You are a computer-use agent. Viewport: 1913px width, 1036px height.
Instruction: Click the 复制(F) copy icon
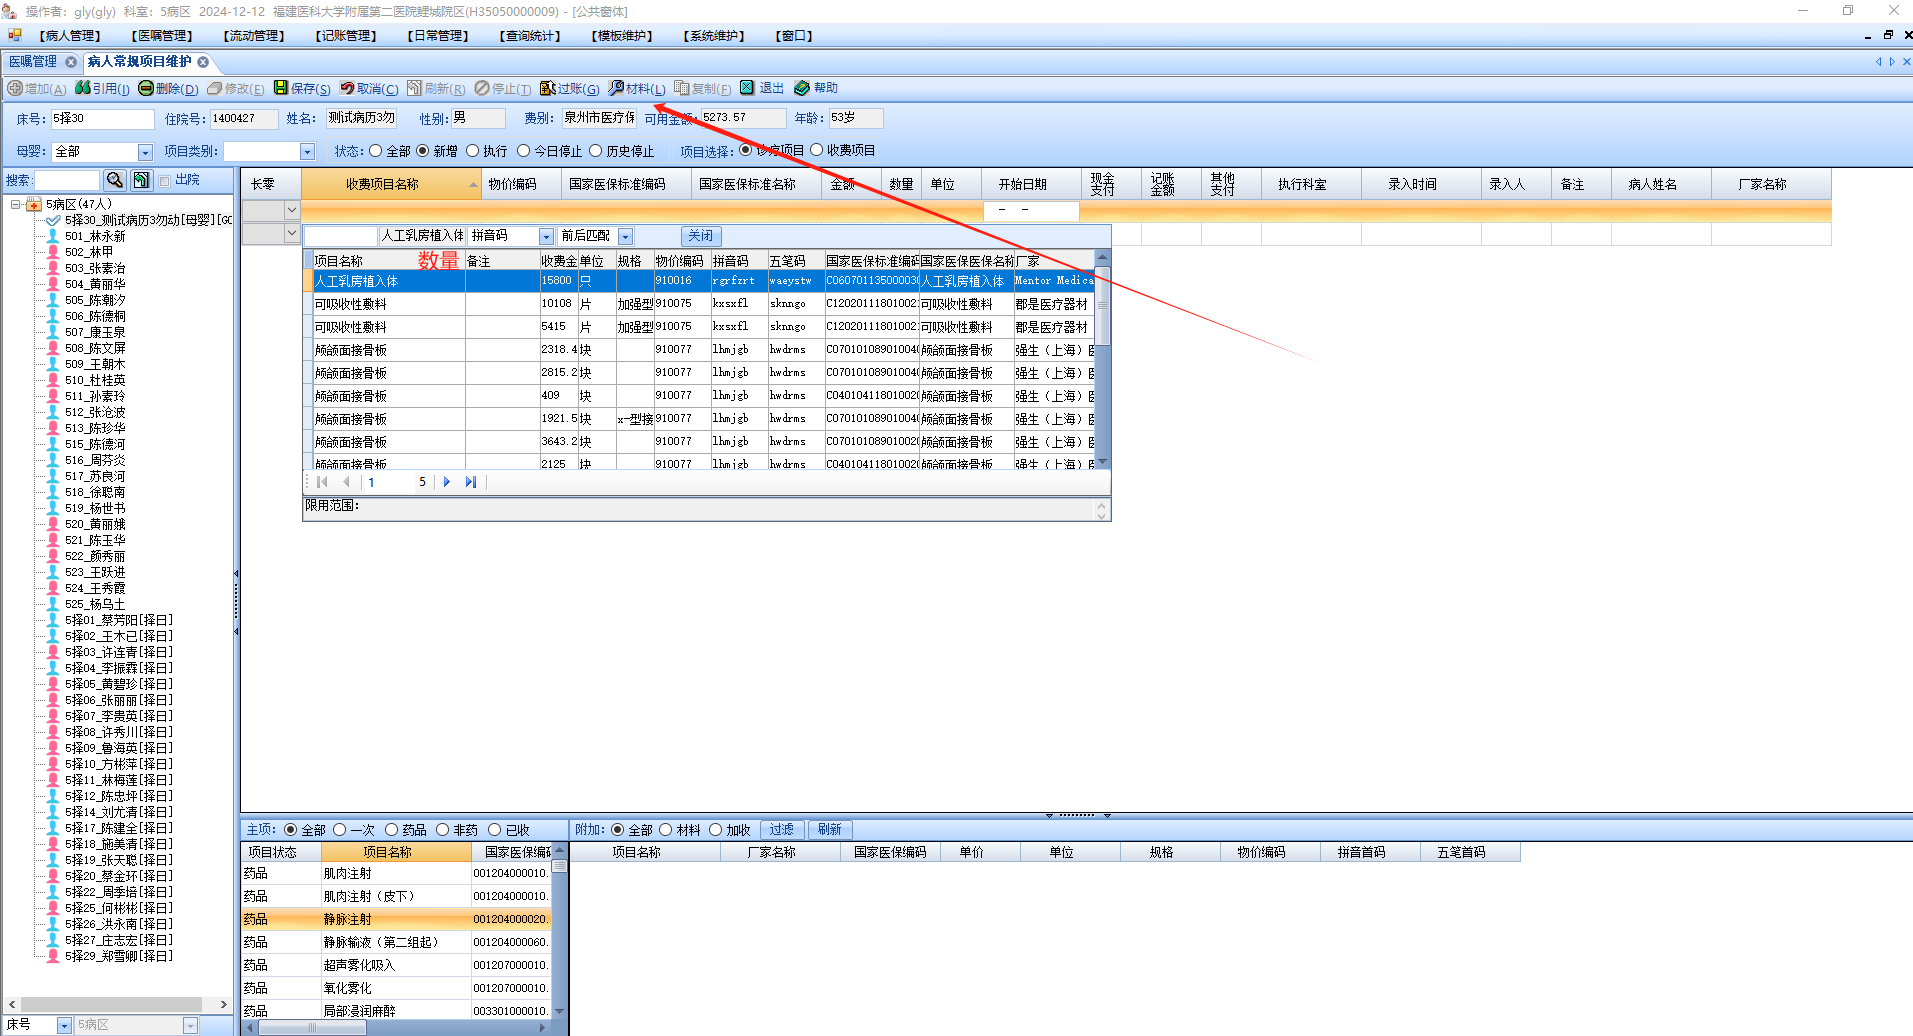tap(682, 88)
